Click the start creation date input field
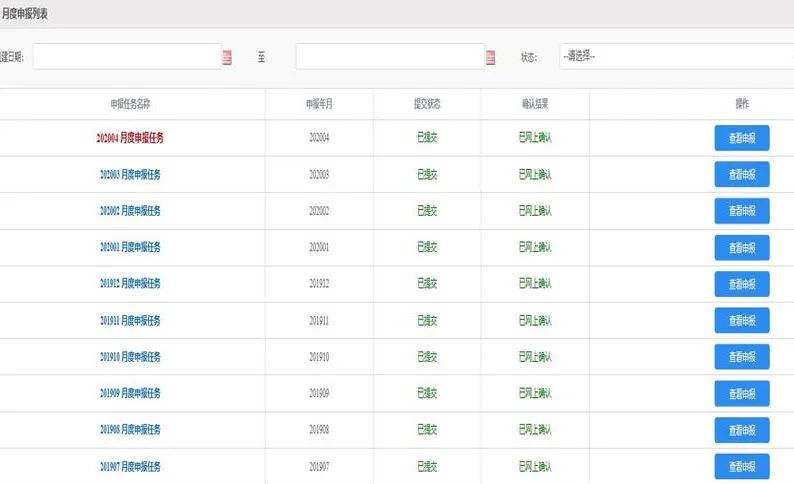 pos(126,57)
